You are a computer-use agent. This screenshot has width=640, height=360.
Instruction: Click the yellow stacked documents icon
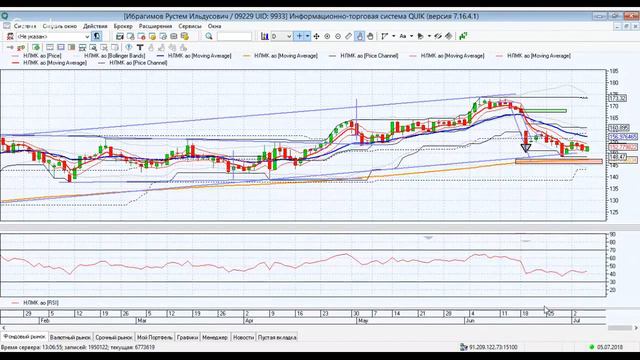coord(184,36)
